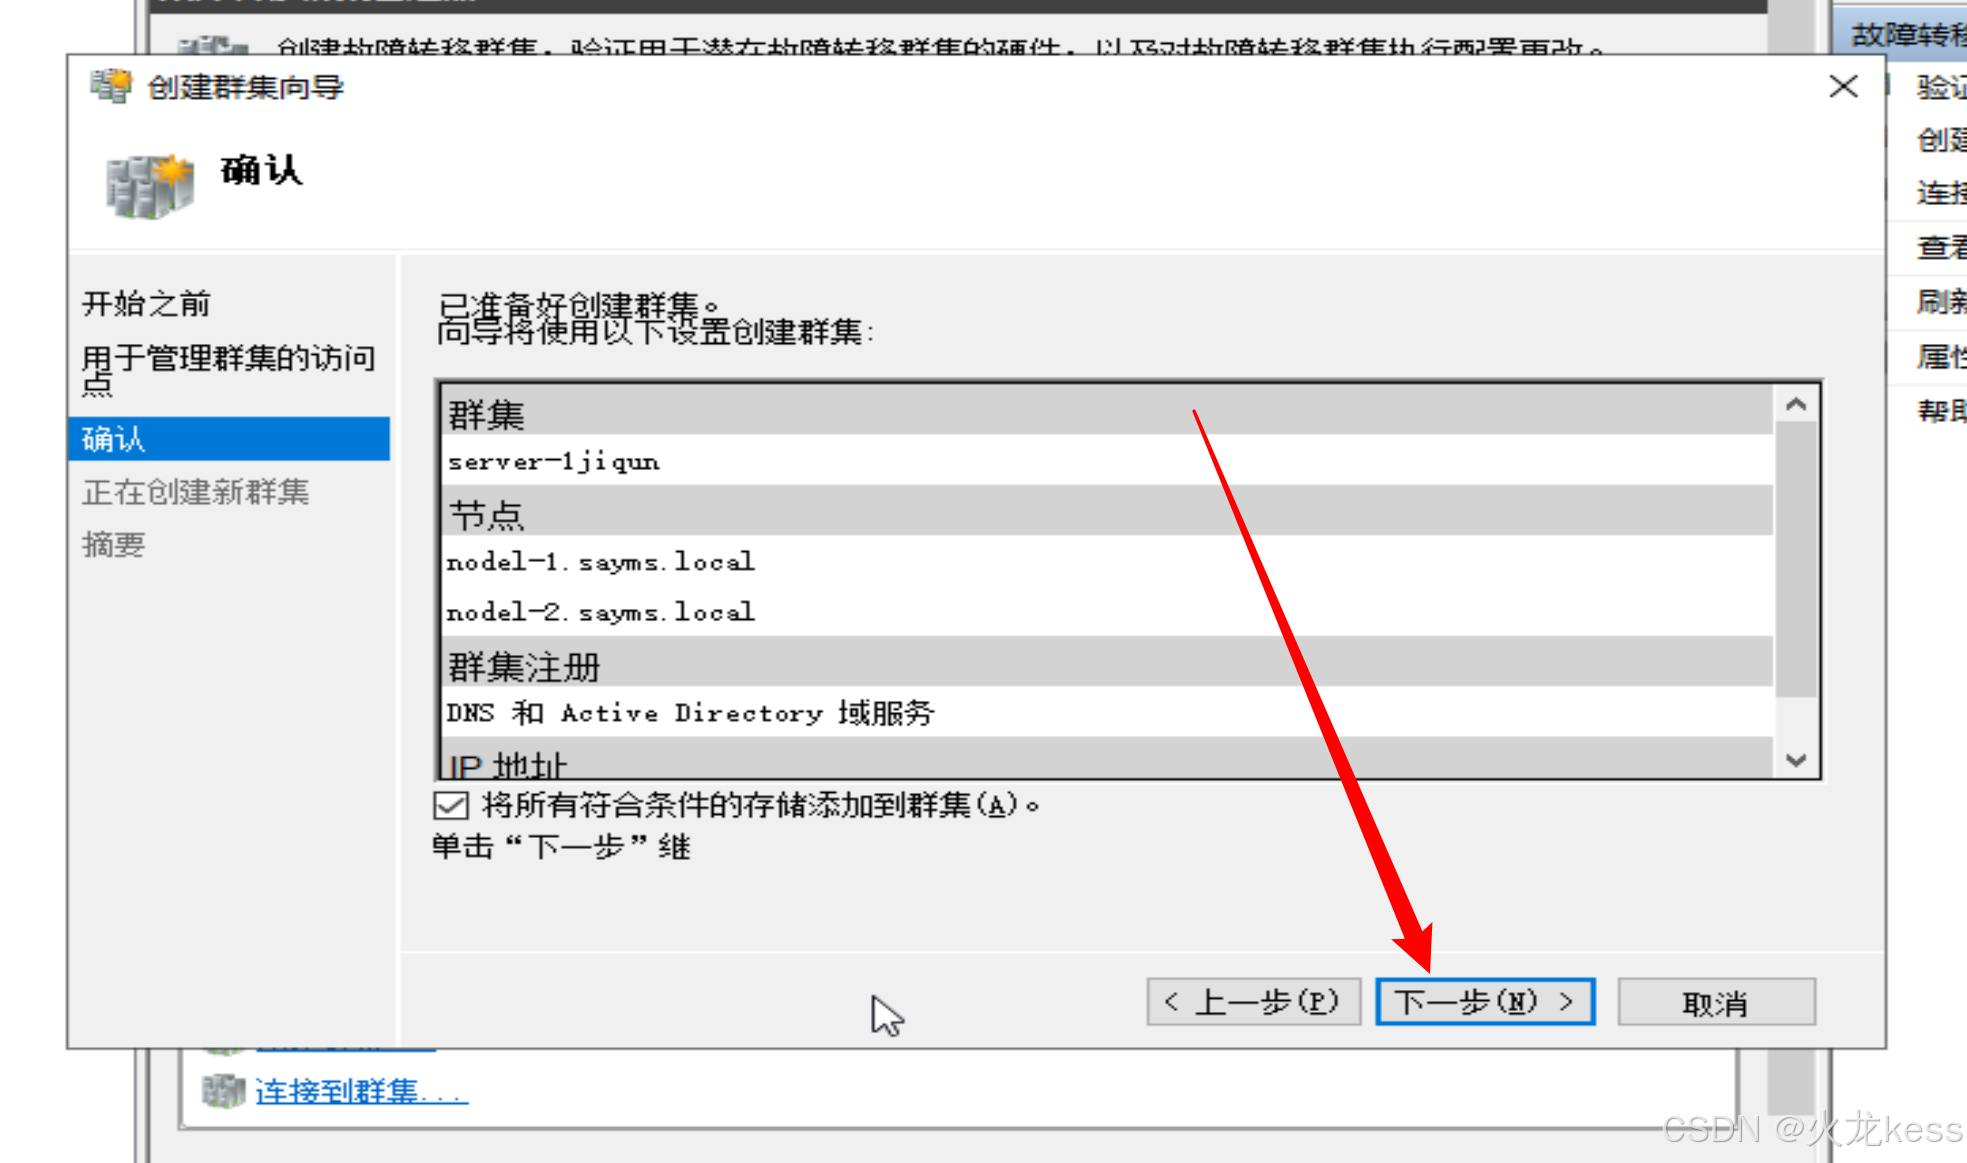Select 用于管理群集的访问点 step
This screenshot has height=1163, width=1967.
(228, 369)
